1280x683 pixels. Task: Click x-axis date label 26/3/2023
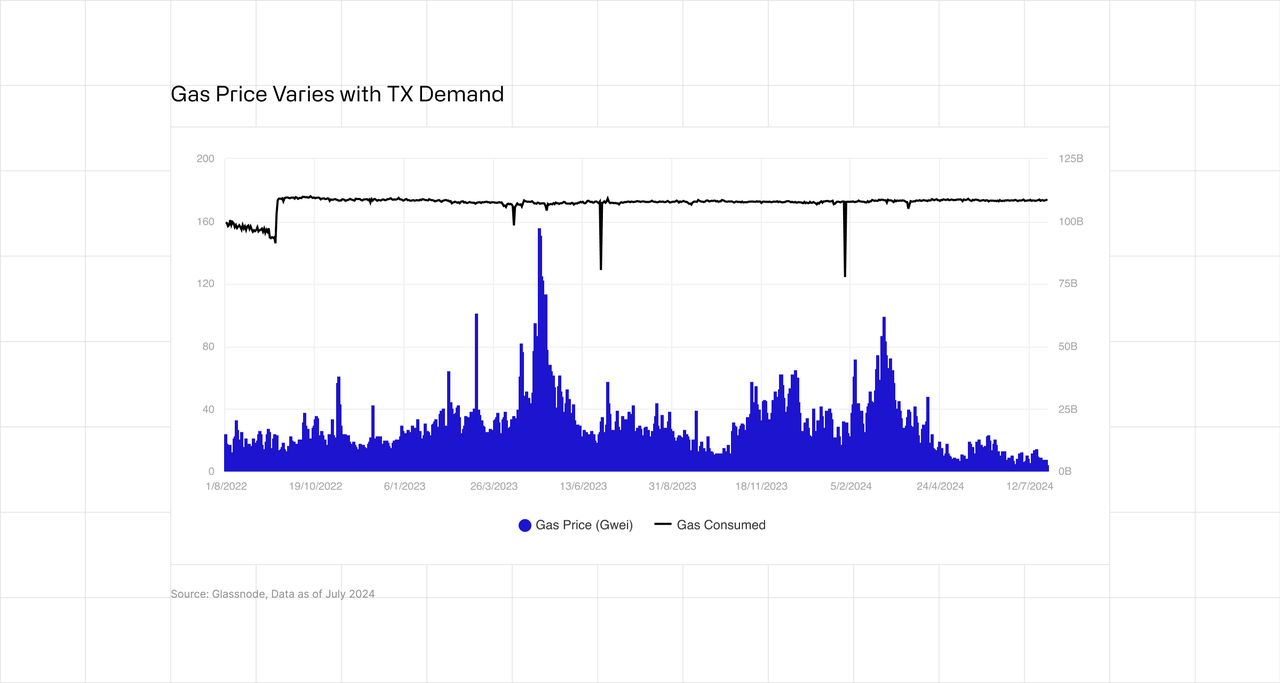pos(494,486)
